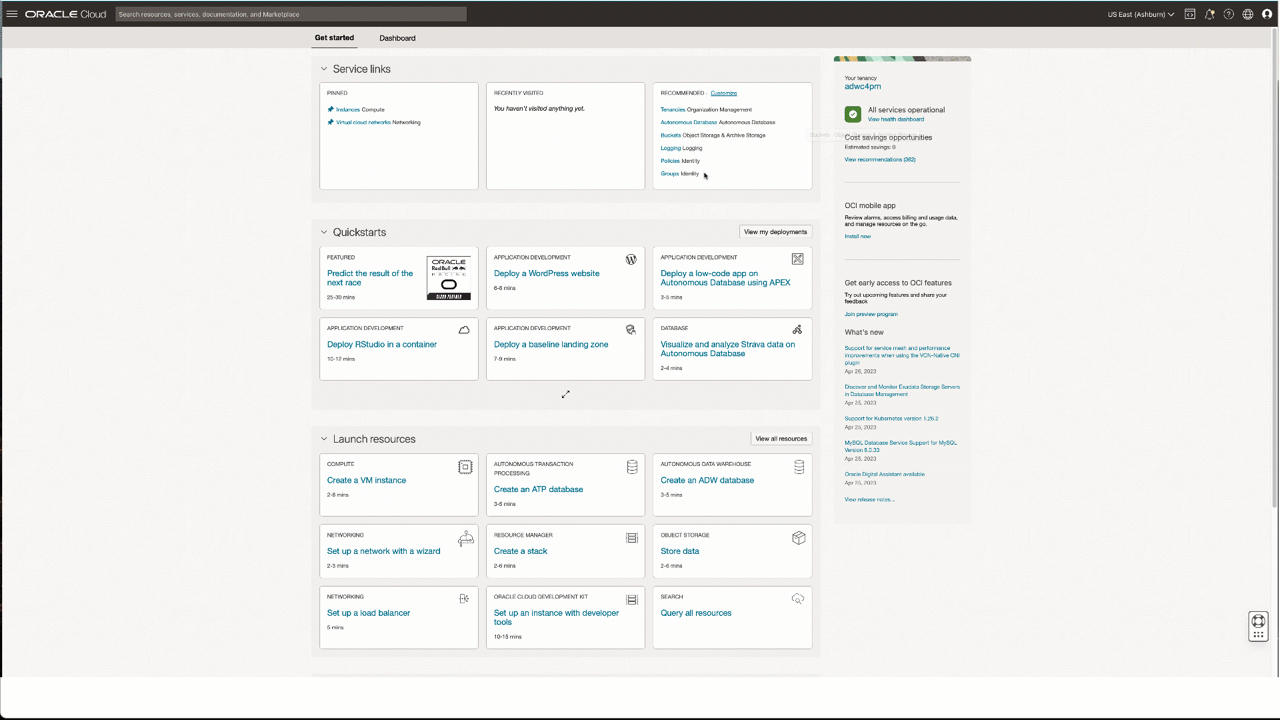The width and height of the screenshot is (1280, 720).
Task: Collapse the Launch resources section
Action: point(324,439)
